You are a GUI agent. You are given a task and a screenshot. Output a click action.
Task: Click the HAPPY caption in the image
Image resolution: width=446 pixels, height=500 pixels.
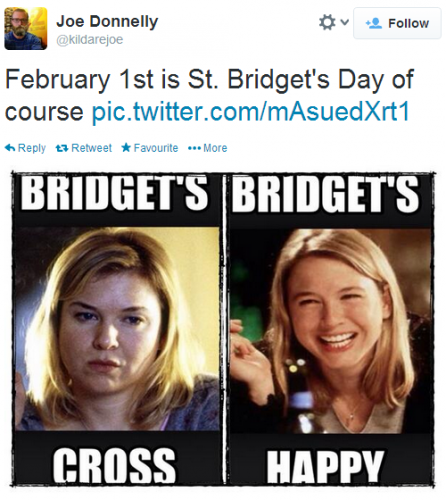(325, 466)
